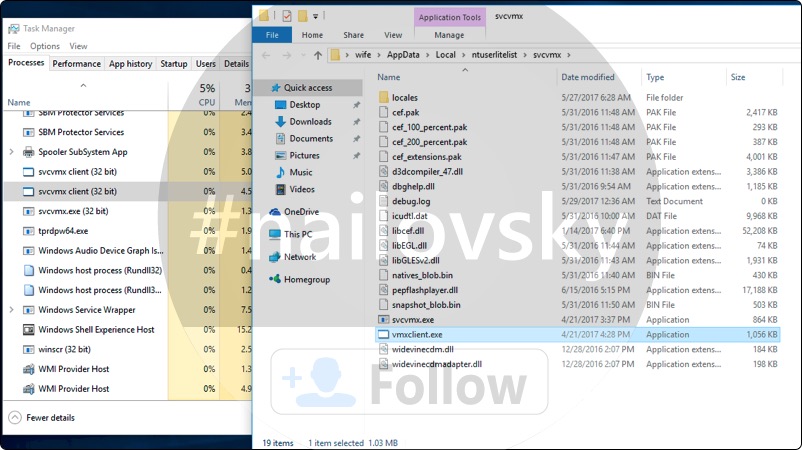Select Quick access in the navigation pane

point(308,88)
